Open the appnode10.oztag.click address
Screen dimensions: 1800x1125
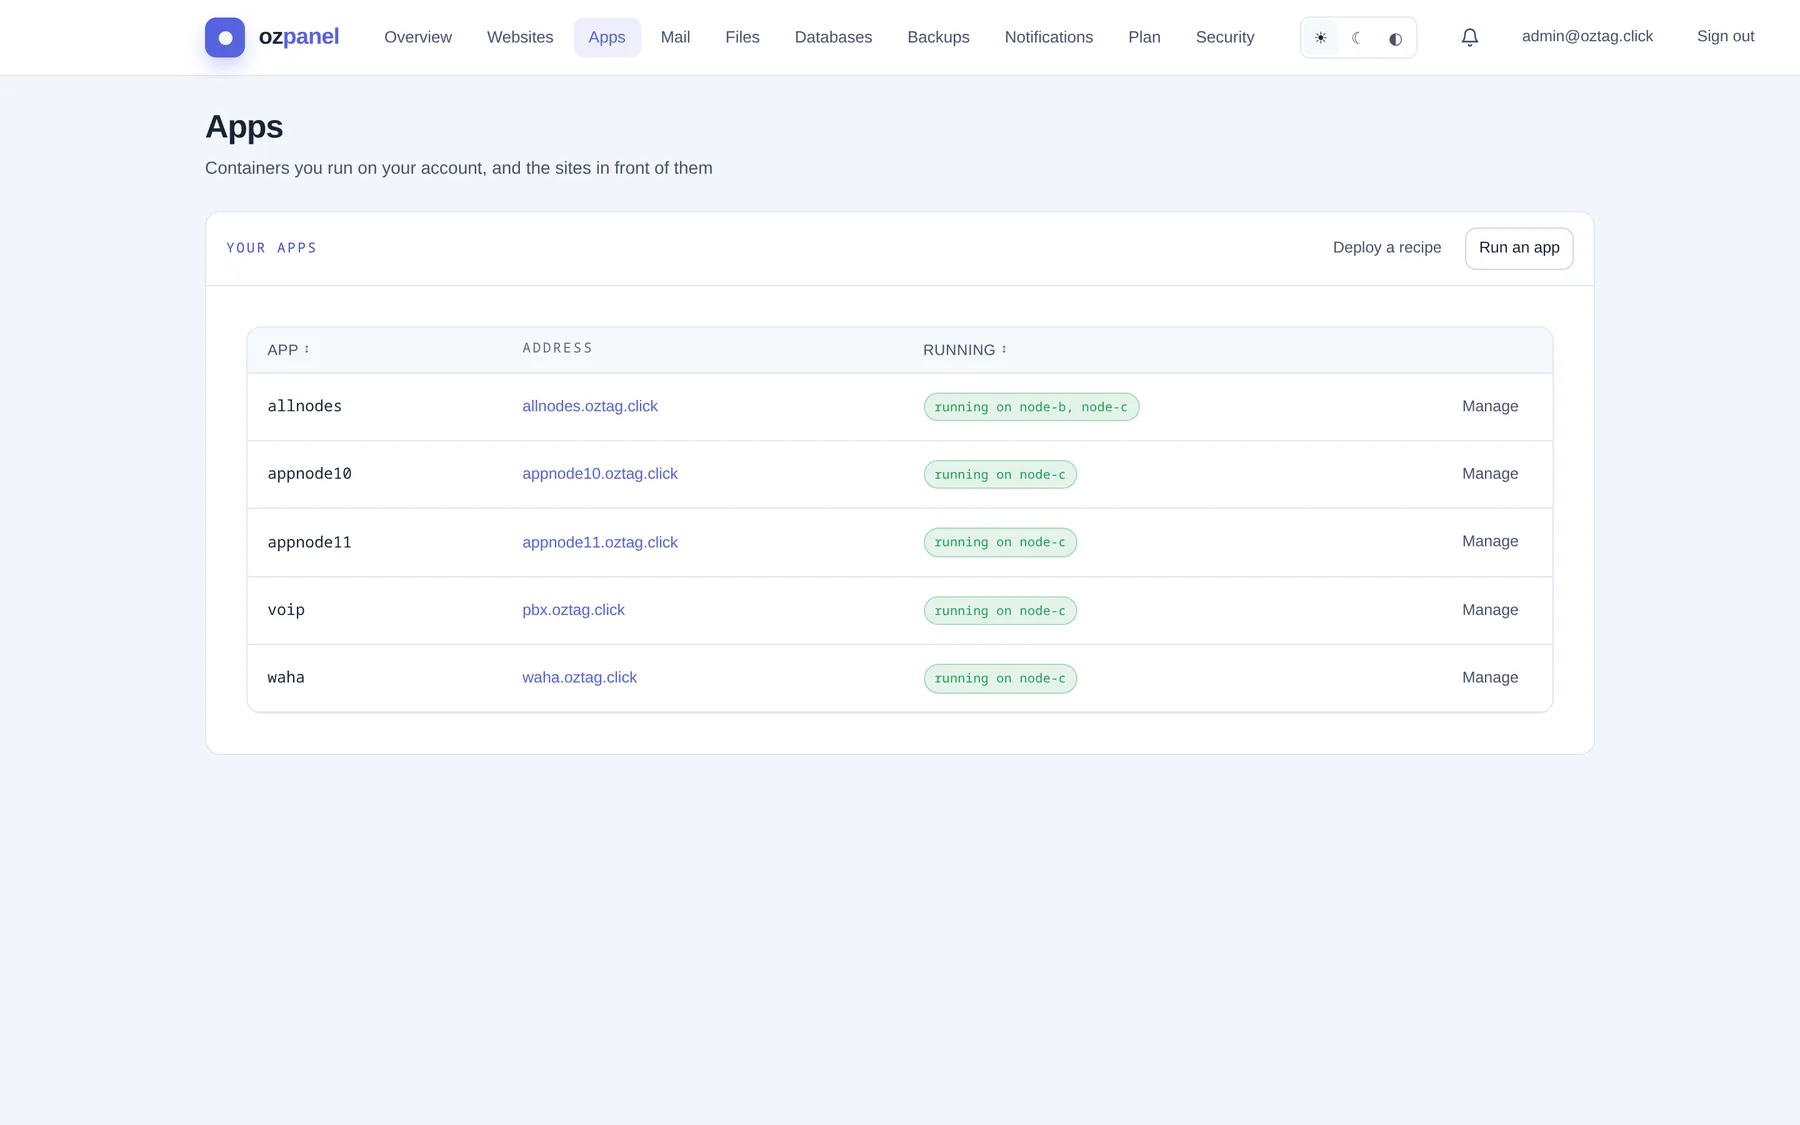coord(600,474)
